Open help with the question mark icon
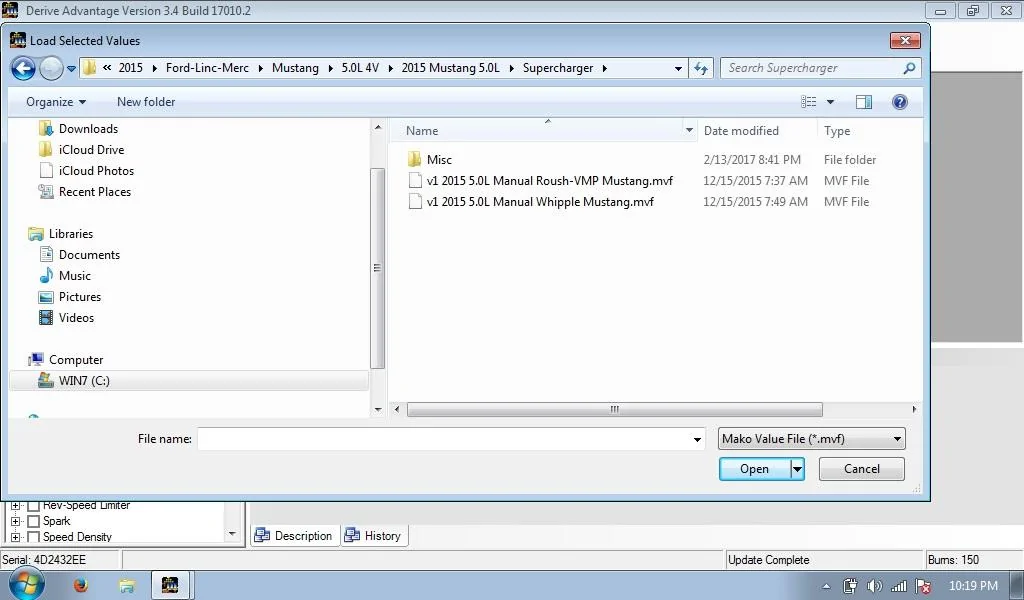1024x600 pixels. 899,102
